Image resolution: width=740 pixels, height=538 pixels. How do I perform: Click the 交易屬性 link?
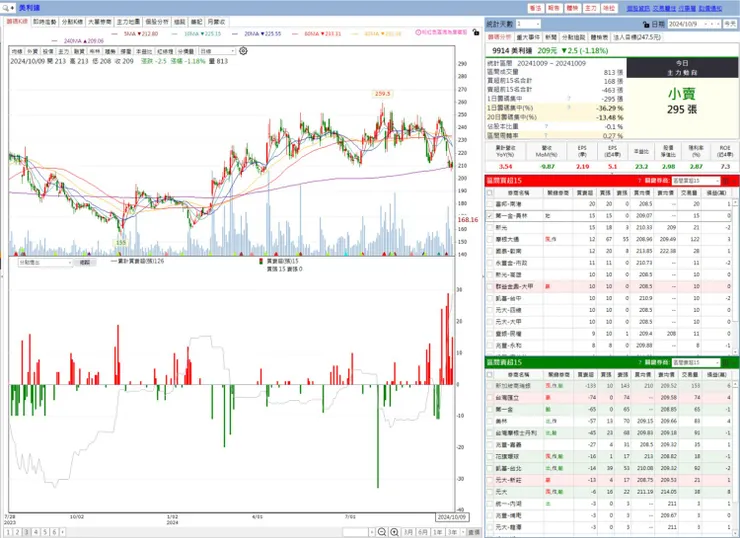coord(664,8)
